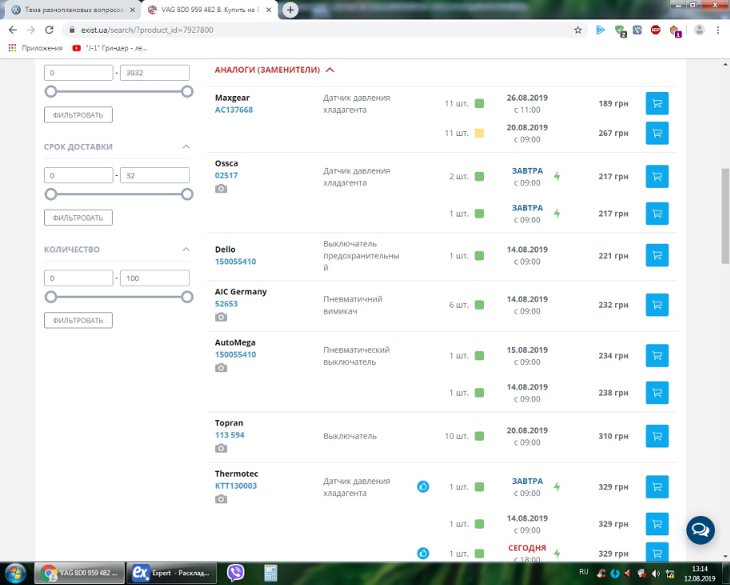Open photo icon for Ossca 02517
Viewport: 730px width, 585px height.
pos(221,188)
